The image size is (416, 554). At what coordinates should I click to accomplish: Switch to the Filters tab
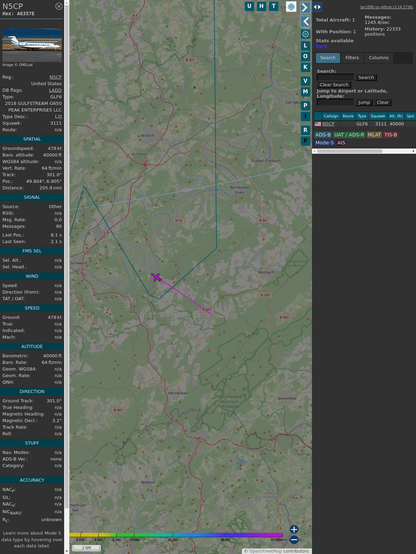352,58
